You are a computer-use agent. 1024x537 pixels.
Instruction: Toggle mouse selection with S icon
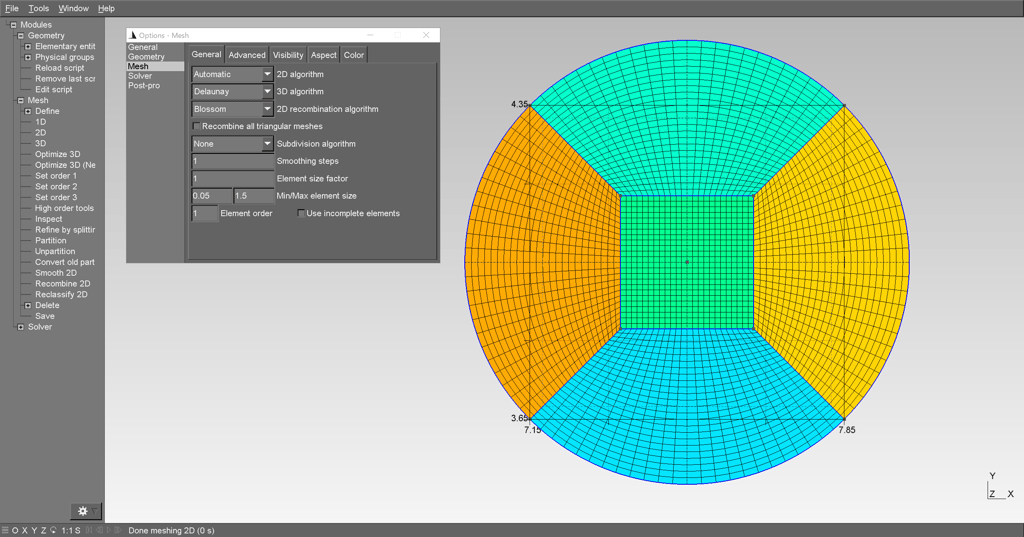pos(78,530)
